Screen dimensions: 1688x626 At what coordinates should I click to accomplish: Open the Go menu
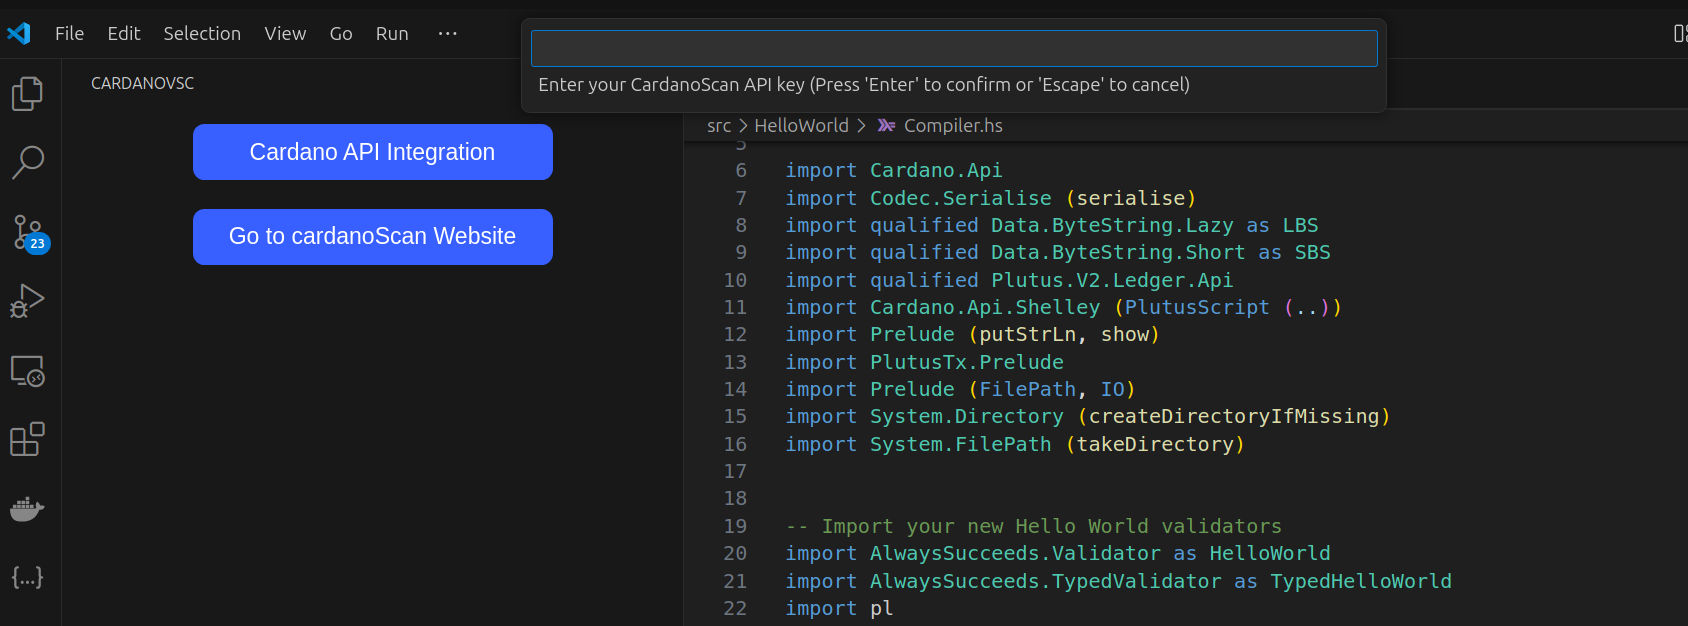click(341, 33)
